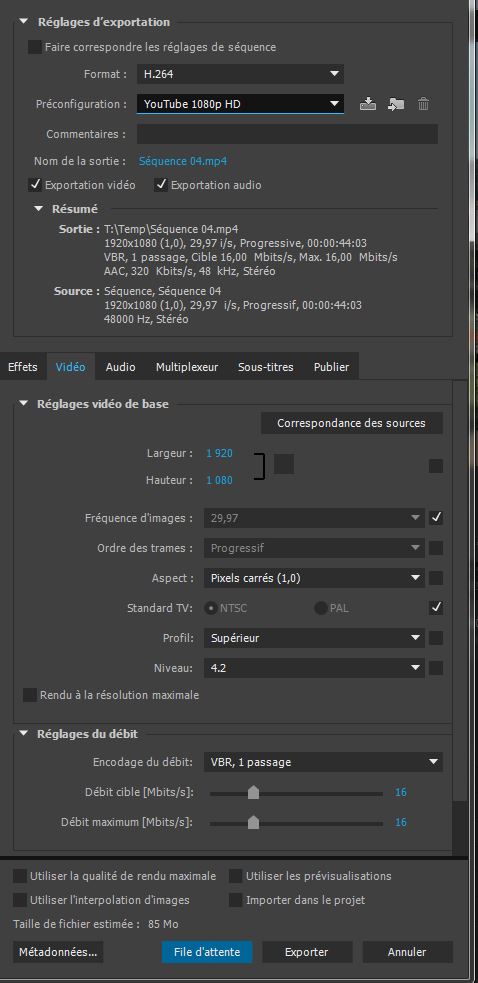Viewport: 478px width, 983px height.
Task: Switch to the Sous-titres tab
Action: (x=265, y=367)
